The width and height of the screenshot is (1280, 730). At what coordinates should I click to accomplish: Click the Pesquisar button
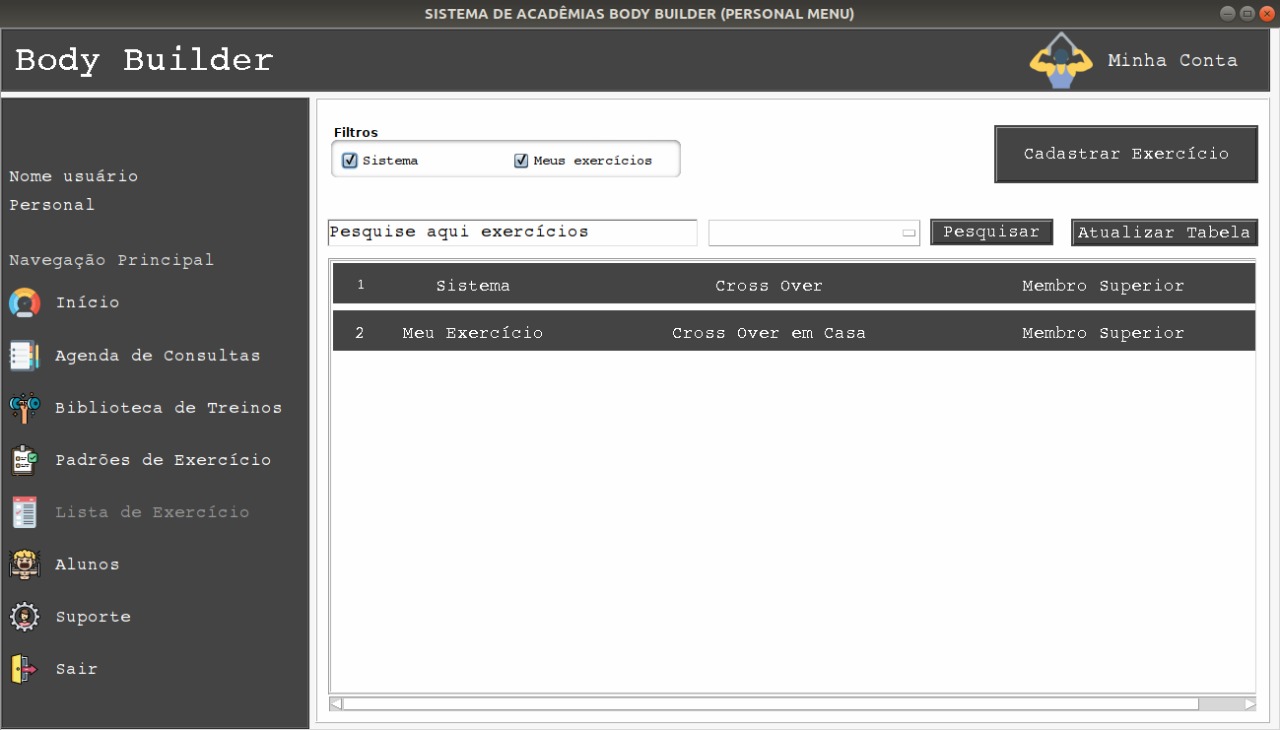point(991,232)
